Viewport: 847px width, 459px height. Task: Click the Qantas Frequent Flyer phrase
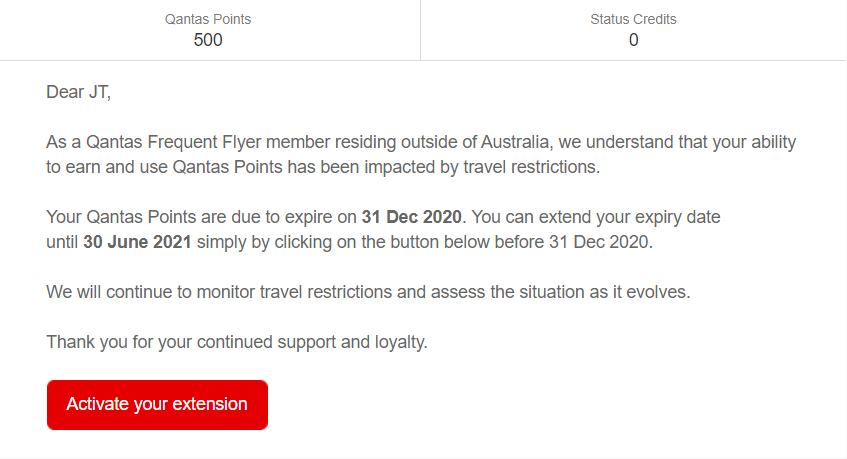tap(173, 143)
